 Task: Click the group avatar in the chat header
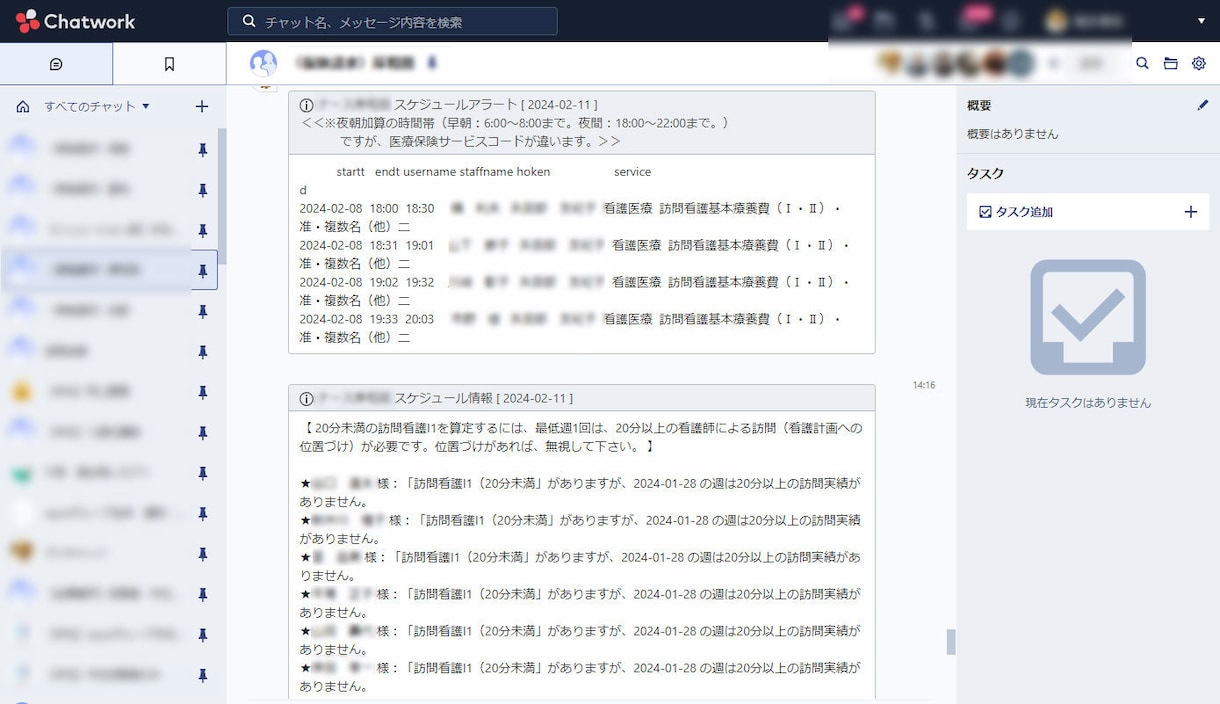pyautogui.click(x=263, y=63)
